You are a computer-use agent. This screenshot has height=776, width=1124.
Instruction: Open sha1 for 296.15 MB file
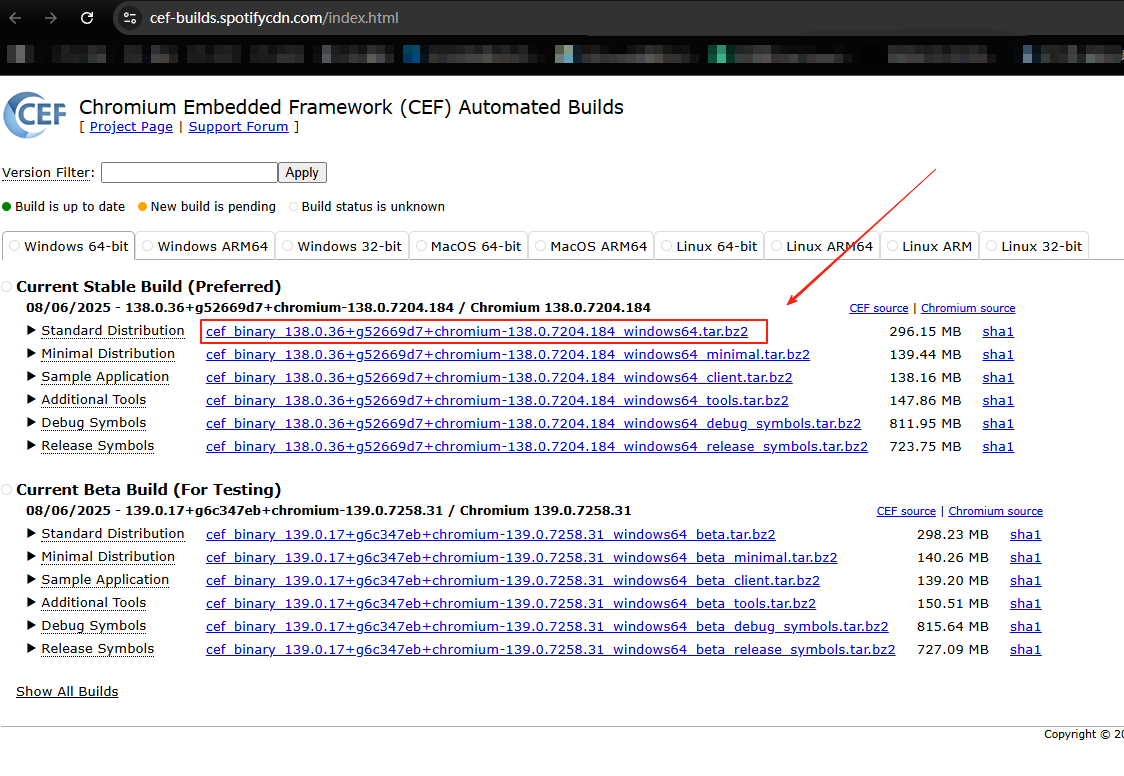click(x=998, y=332)
